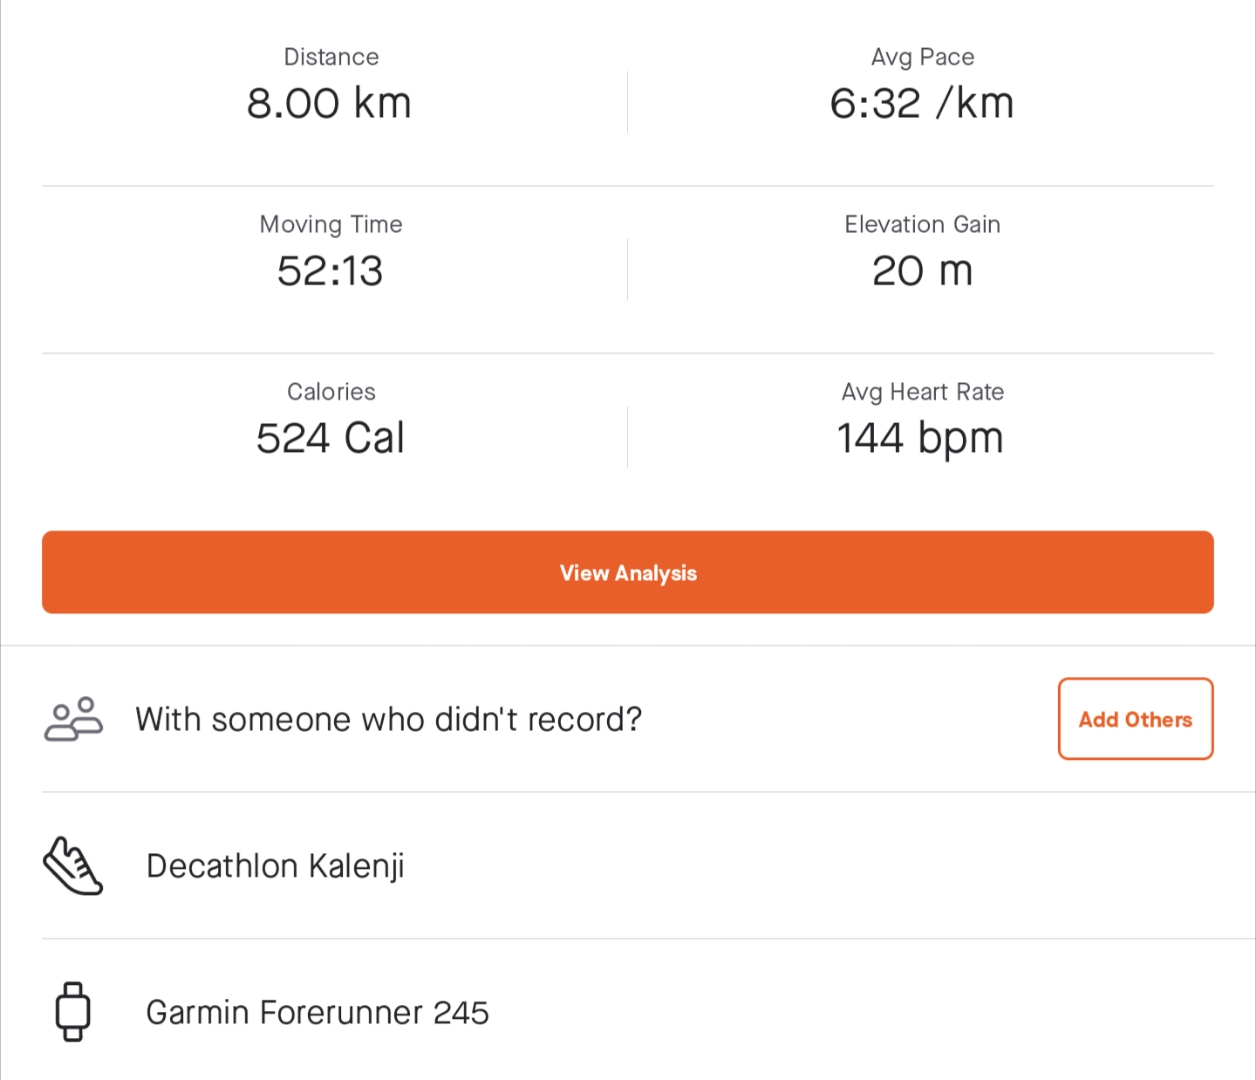Tap the 144 bpm heart rate value
This screenshot has width=1256, height=1080.
920,439
